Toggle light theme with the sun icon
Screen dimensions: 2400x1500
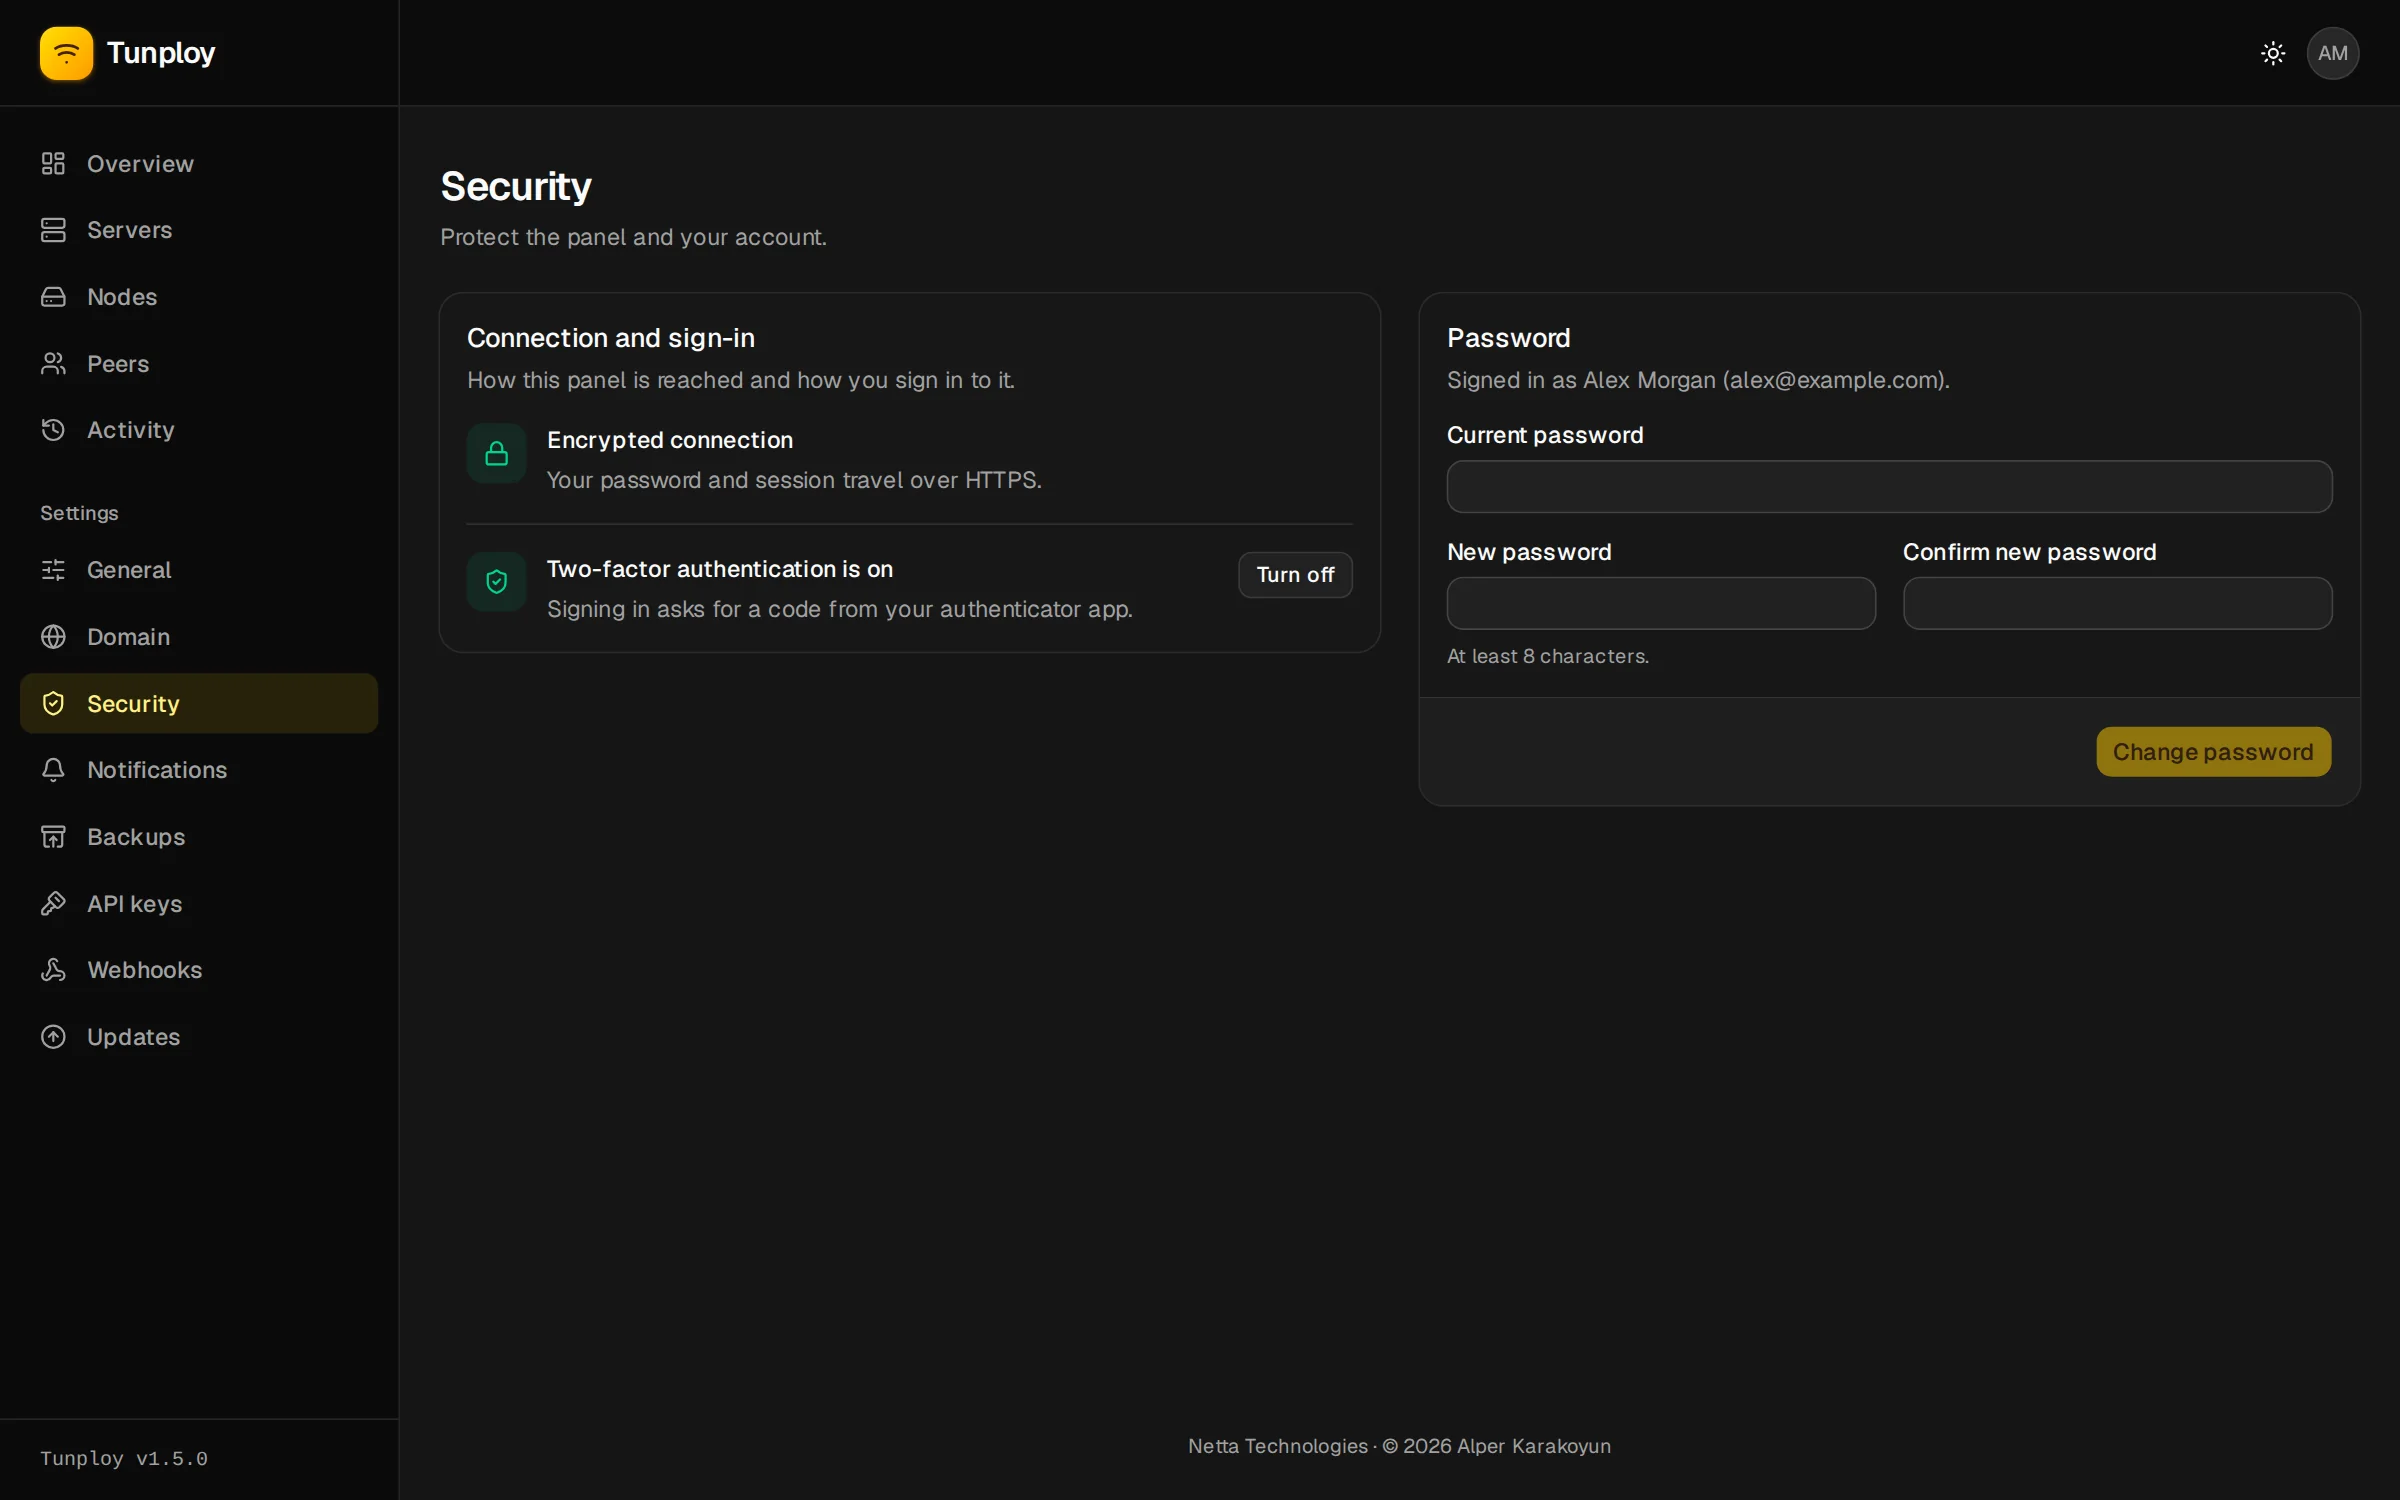pos(2273,53)
